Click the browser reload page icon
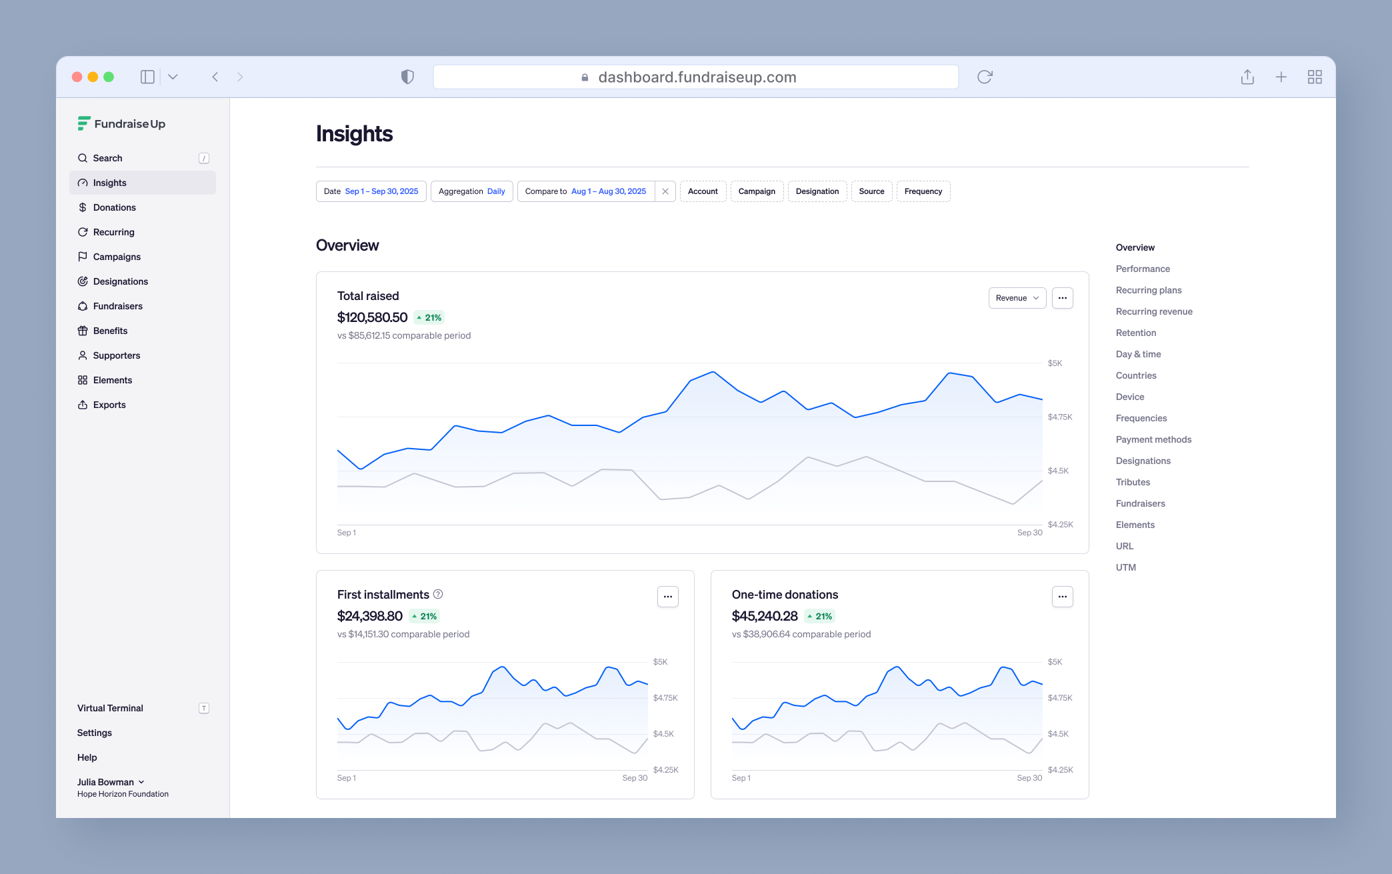Image resolution: width=1392 pixels, height=874 pixels. tap(984, 77)
